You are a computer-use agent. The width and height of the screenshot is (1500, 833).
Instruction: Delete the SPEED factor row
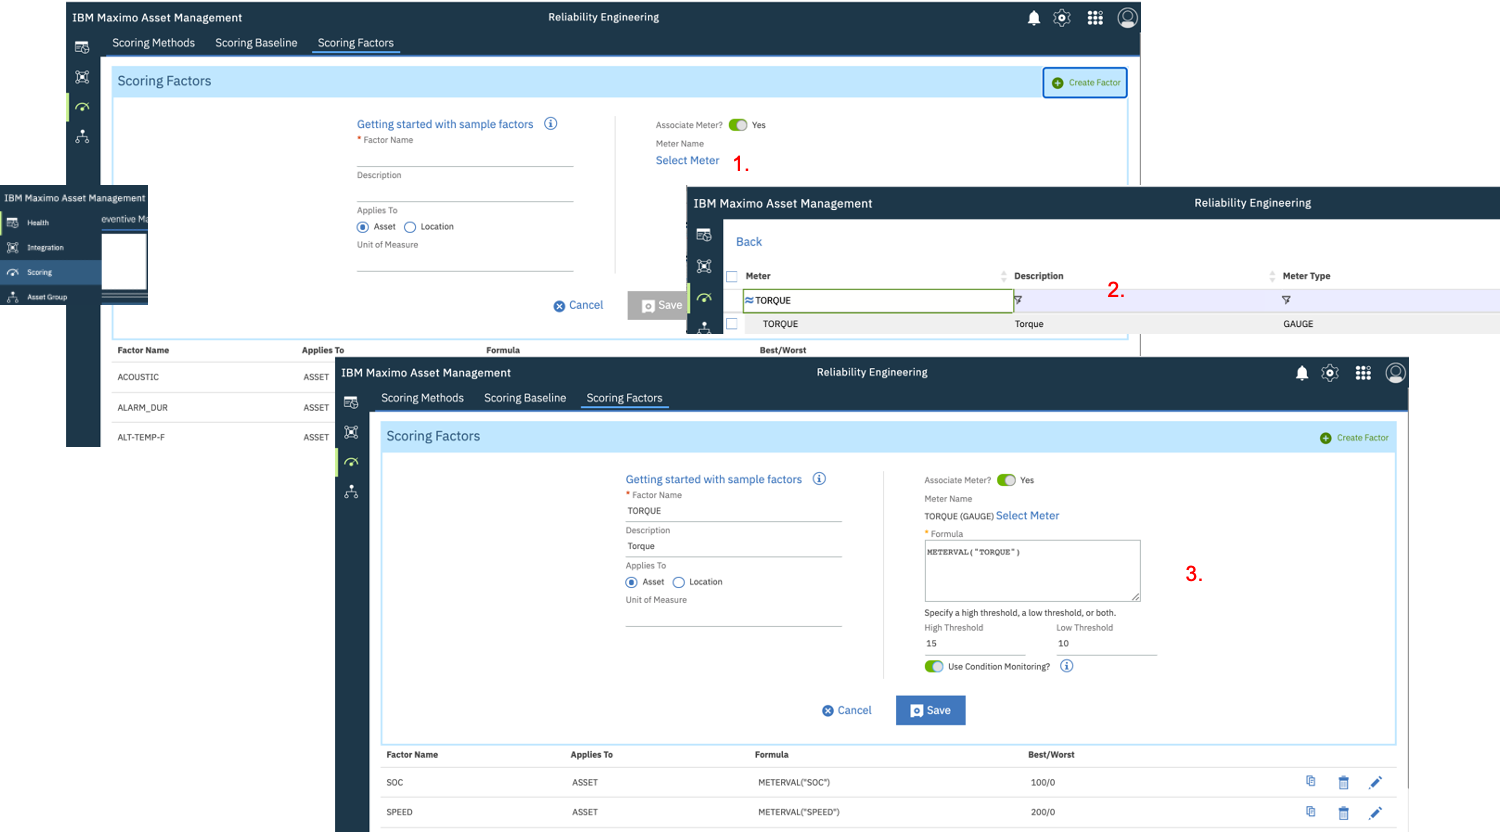[x=1343, y=812]
